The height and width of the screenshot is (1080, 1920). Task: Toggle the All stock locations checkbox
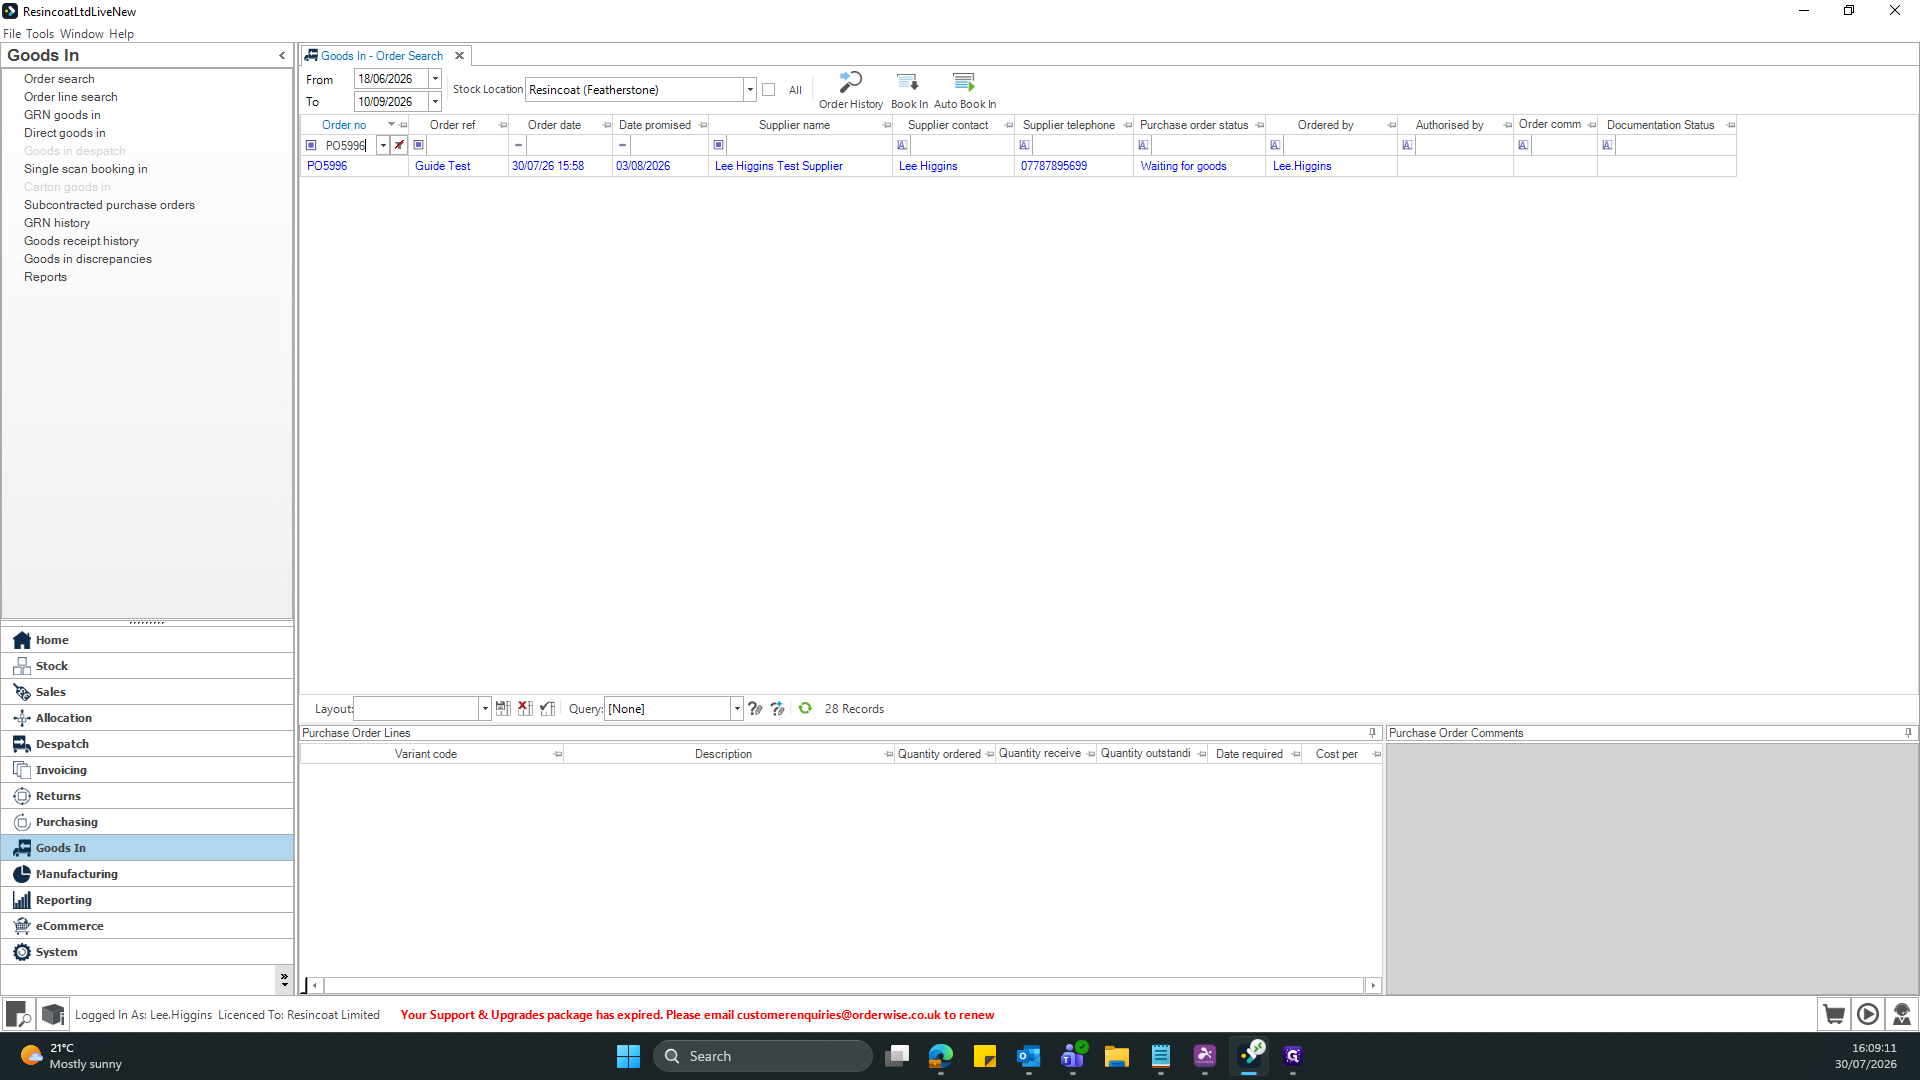pyautogui.click(x=769, y=90)
